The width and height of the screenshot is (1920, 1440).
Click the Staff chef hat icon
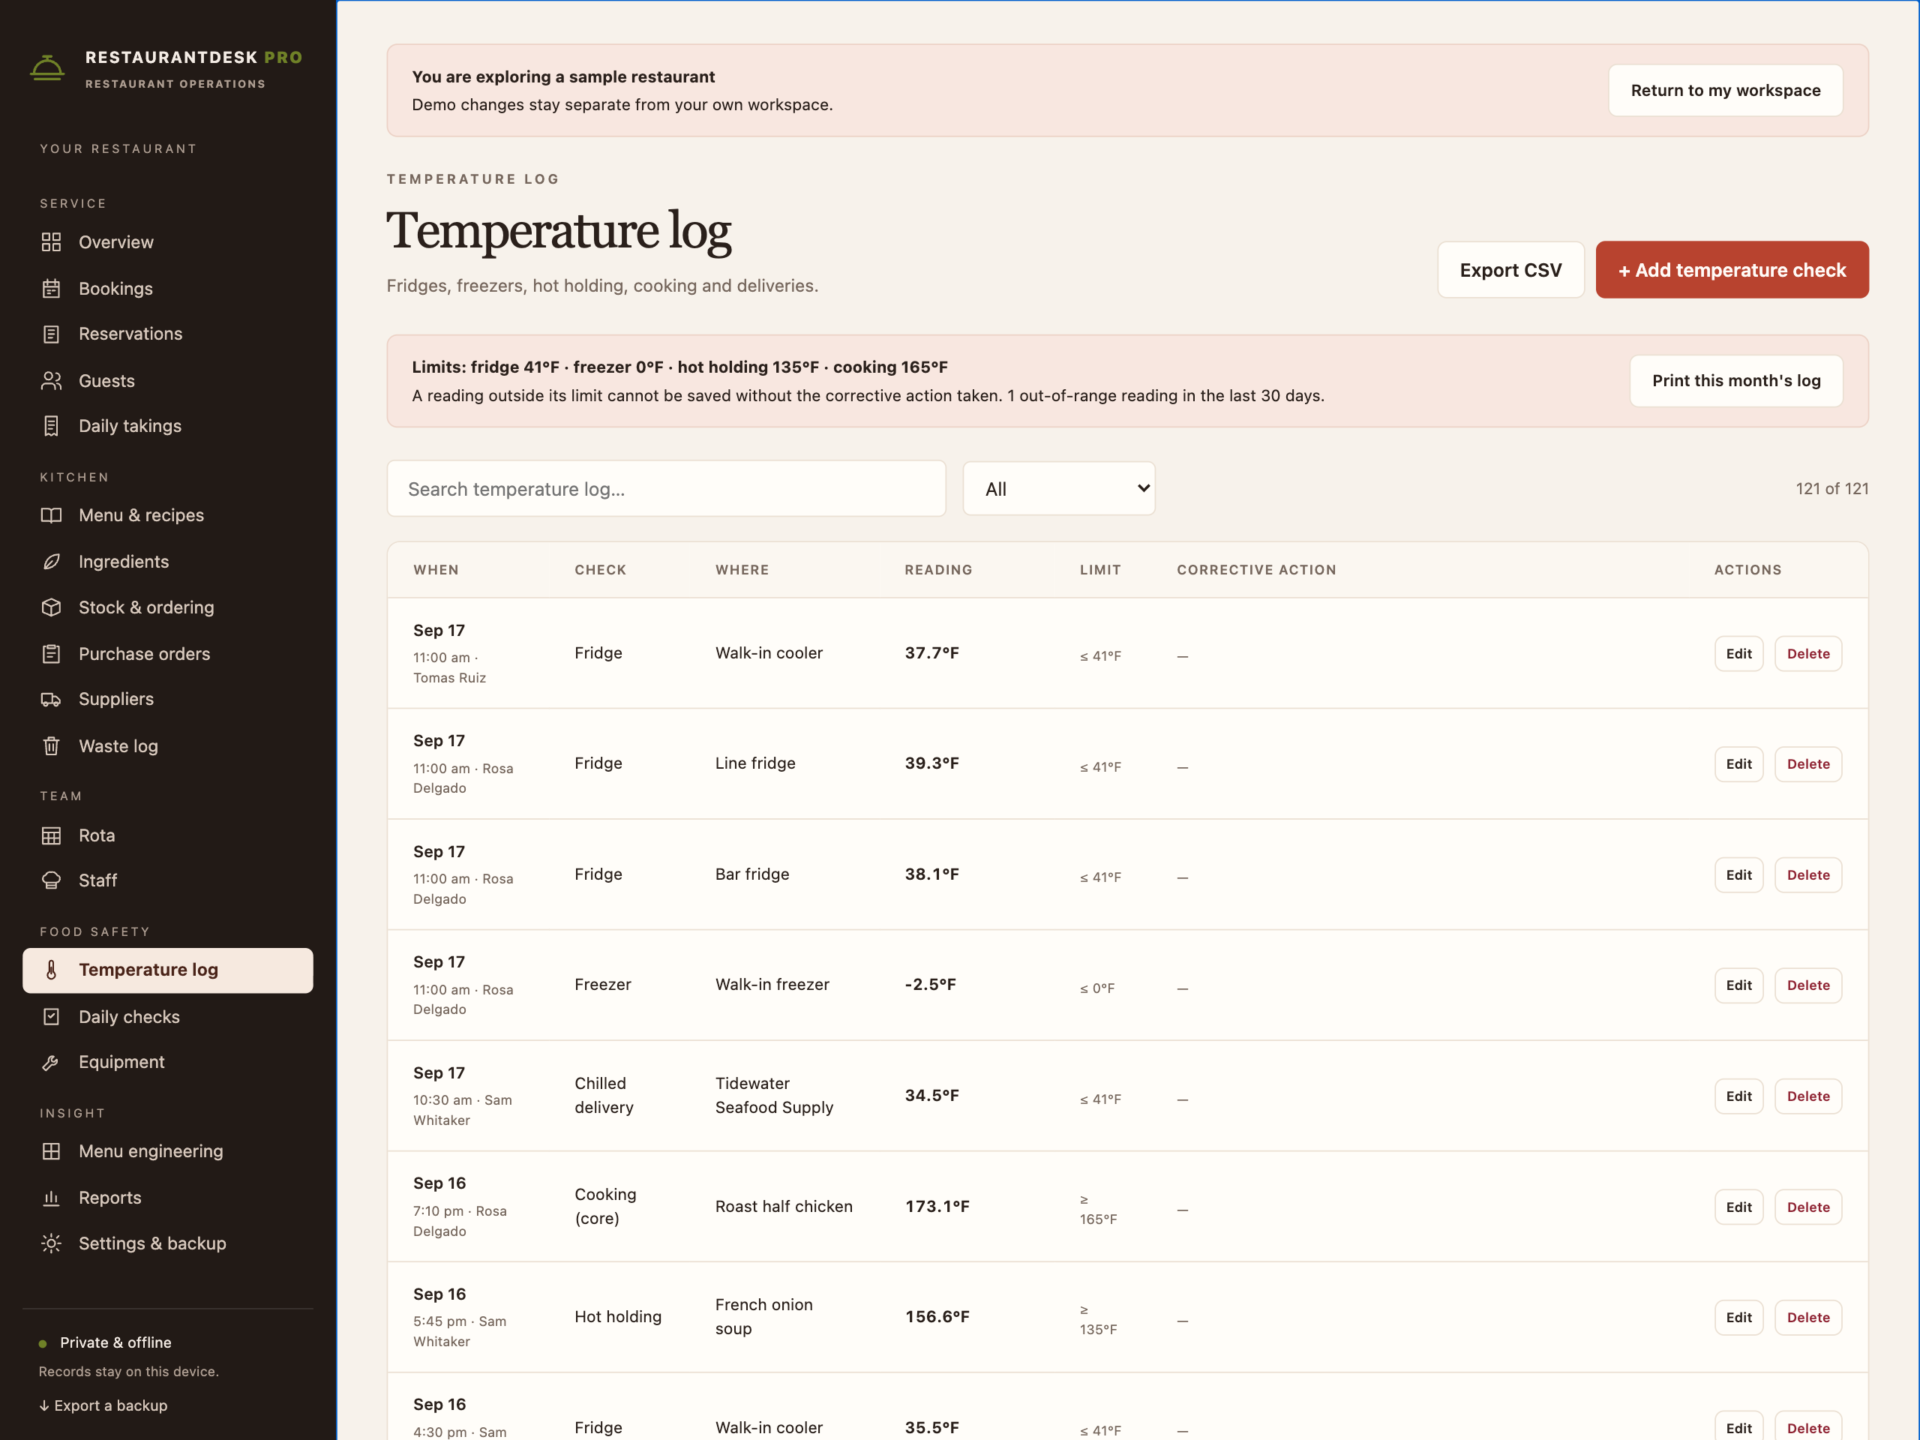[x=51, y=880]
